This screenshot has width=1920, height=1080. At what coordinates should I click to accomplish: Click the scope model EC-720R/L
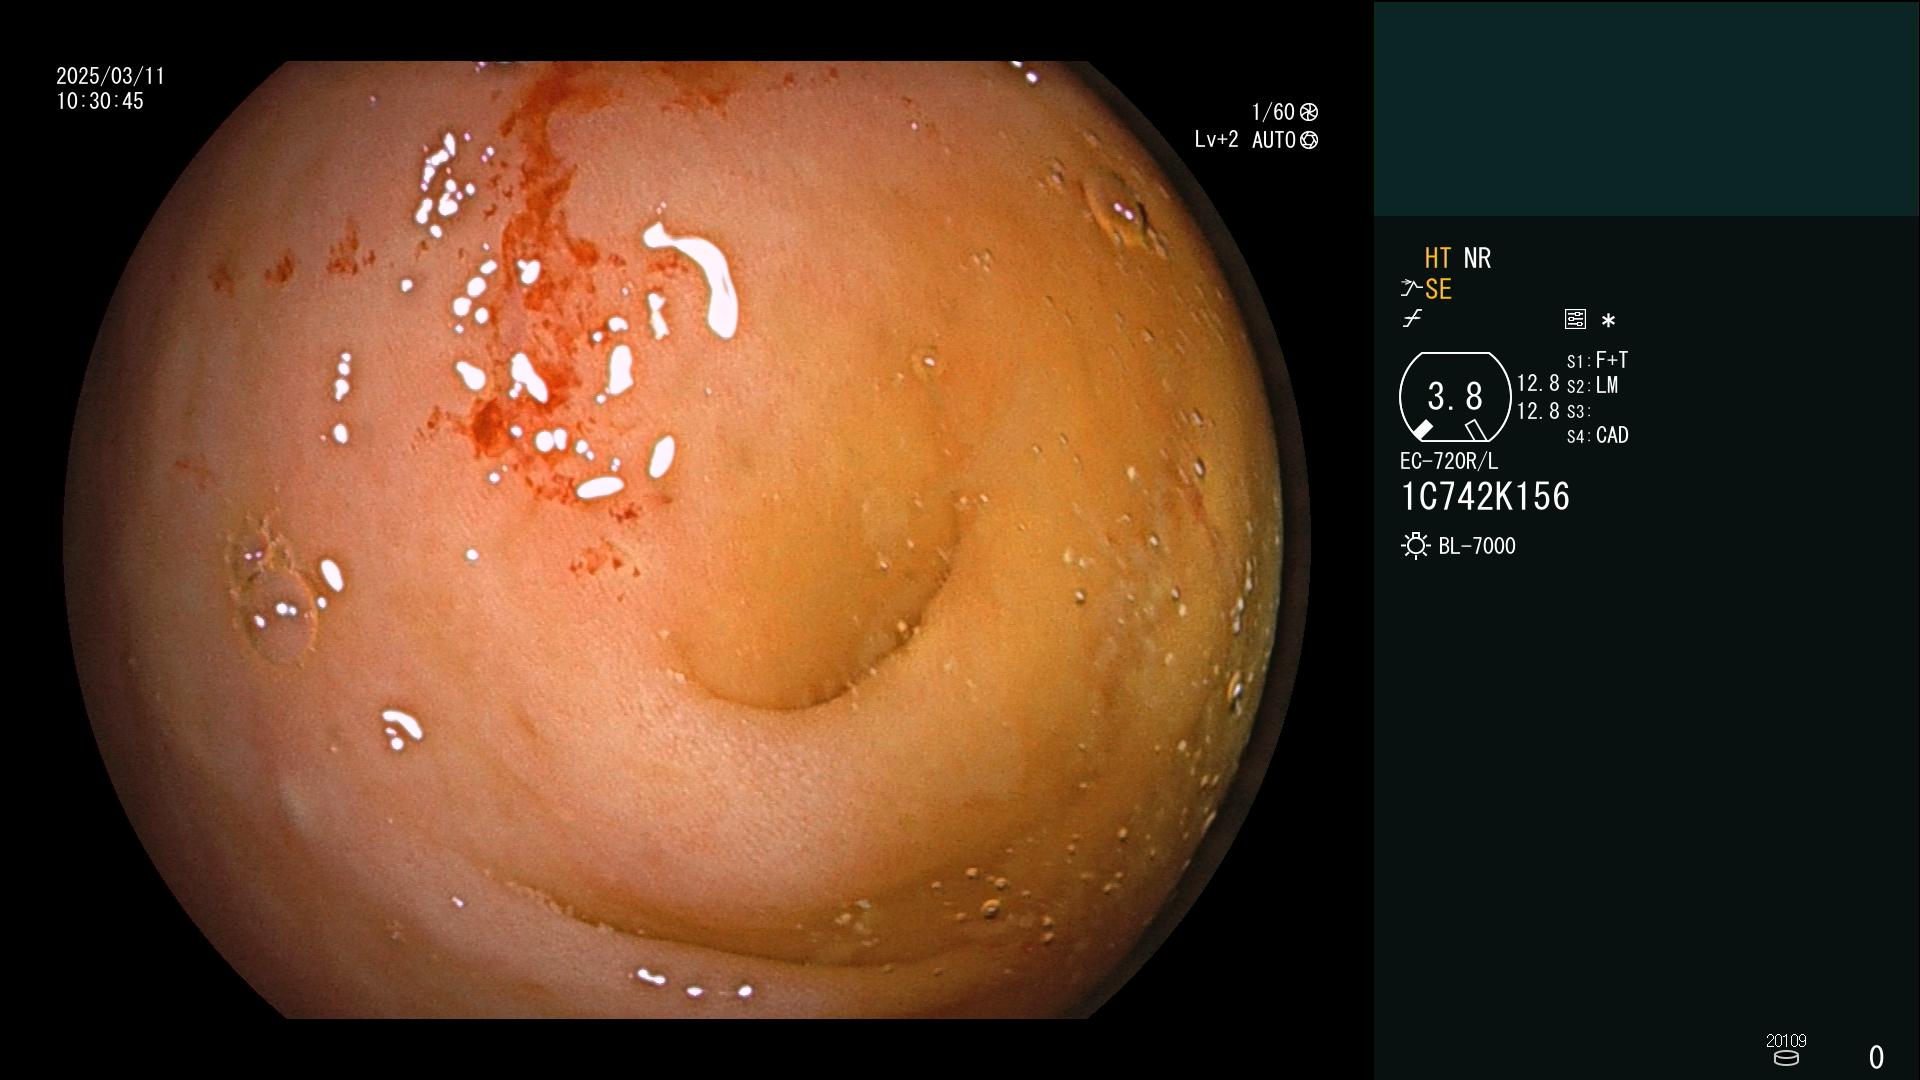tap(1449, 461)
